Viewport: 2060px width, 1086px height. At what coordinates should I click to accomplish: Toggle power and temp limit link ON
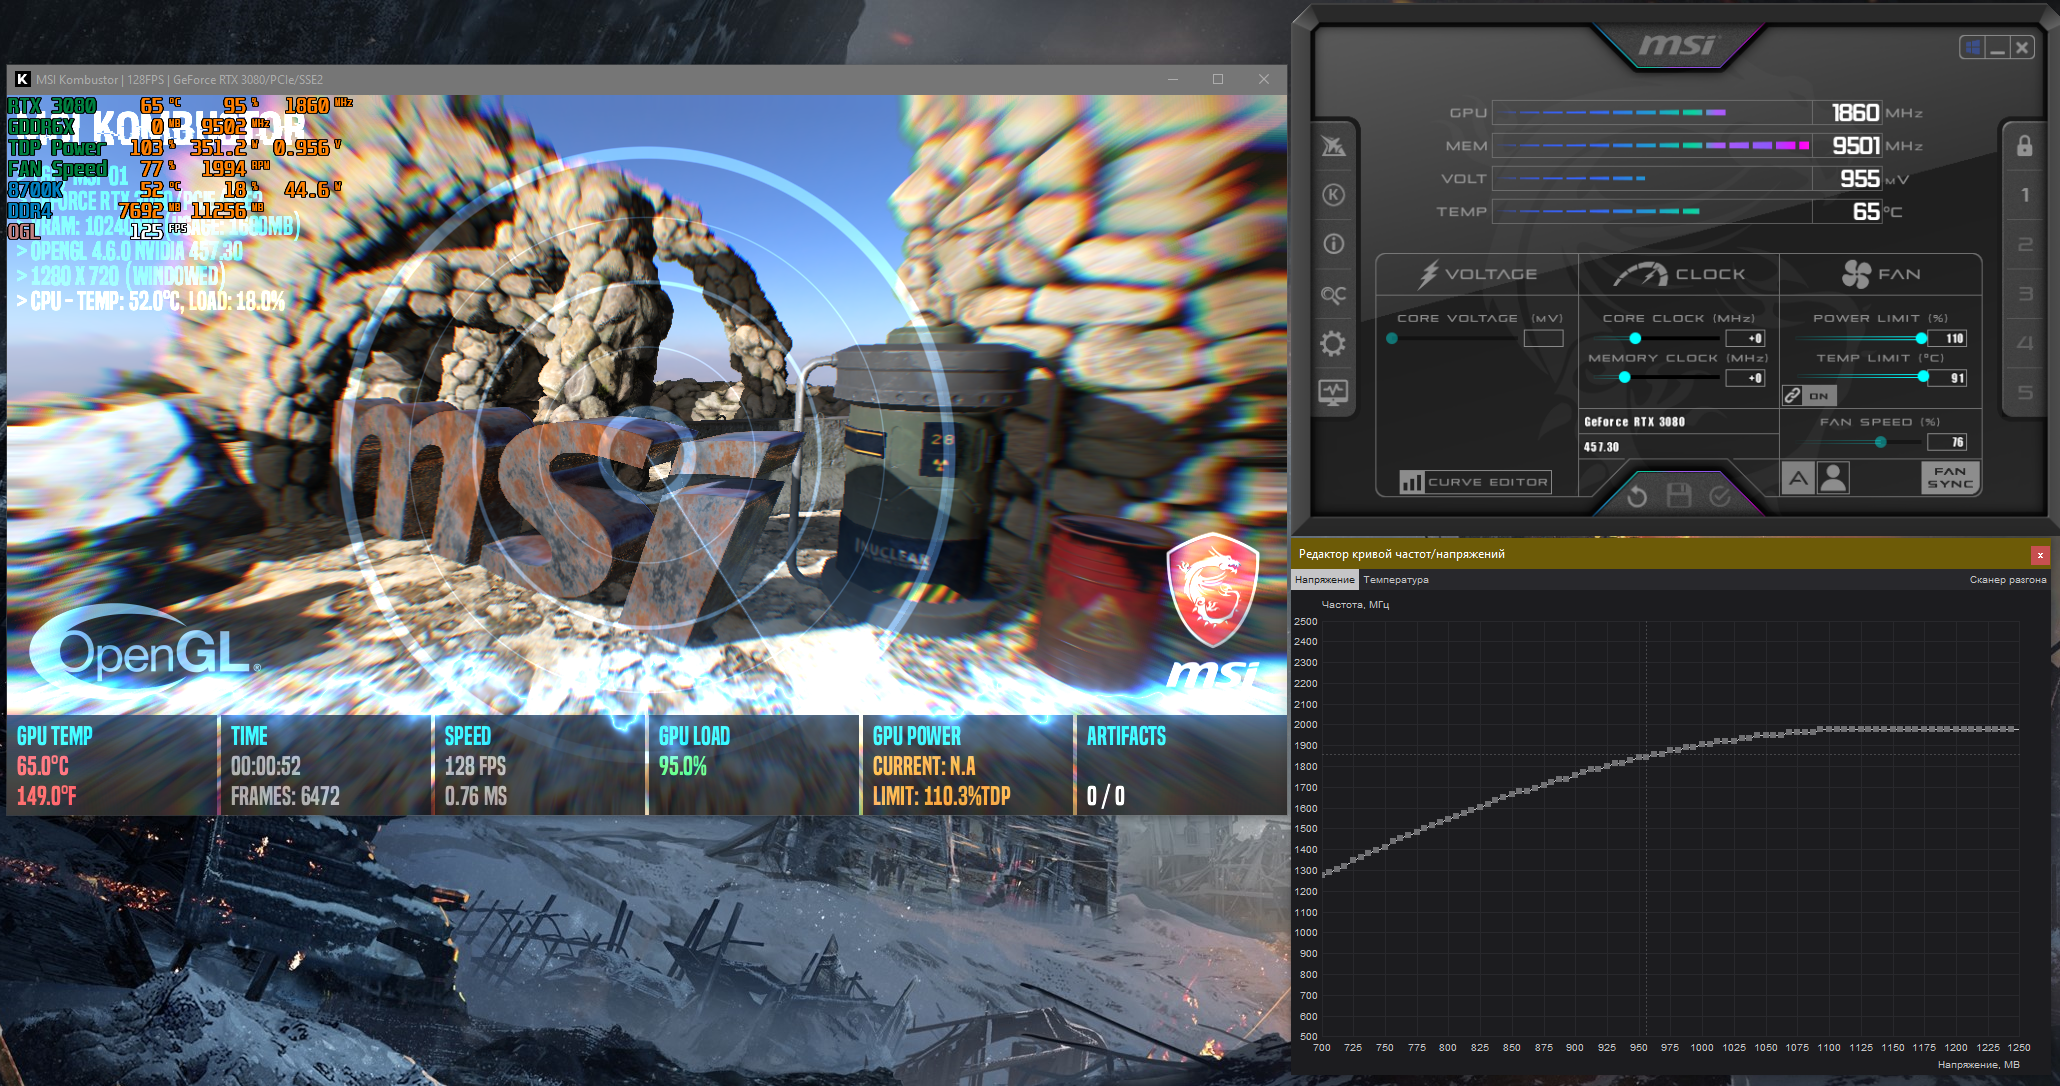pos(1808,396)
